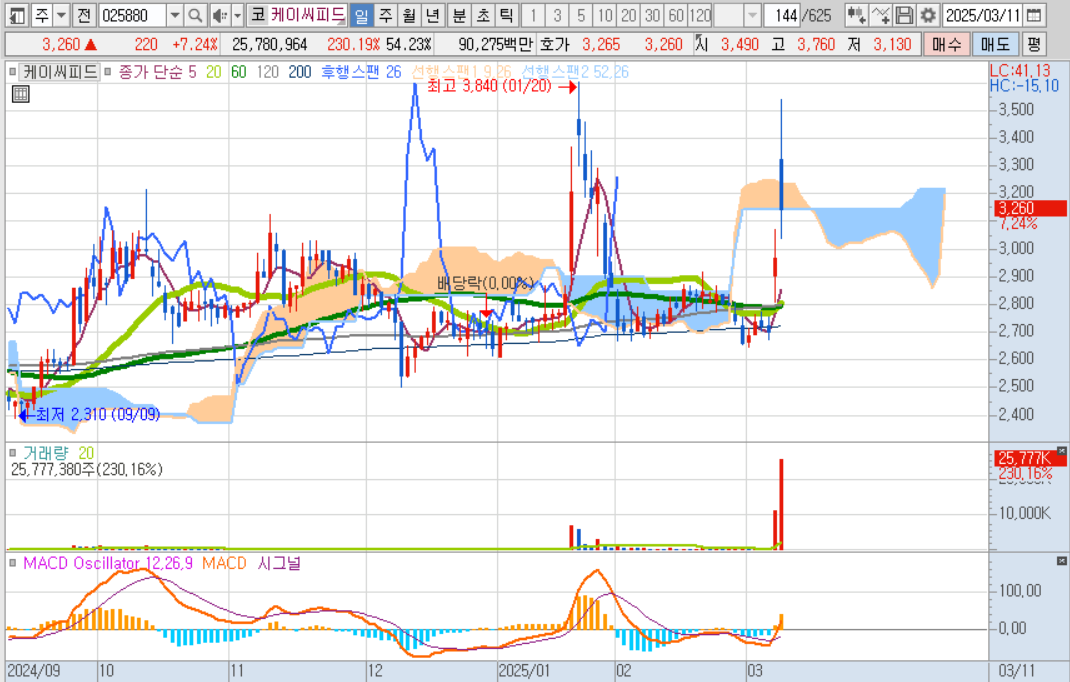The height and width of the screenshot is (682, 1070).
Task: Open the data grid icon on chart
Action: [20, 94]
